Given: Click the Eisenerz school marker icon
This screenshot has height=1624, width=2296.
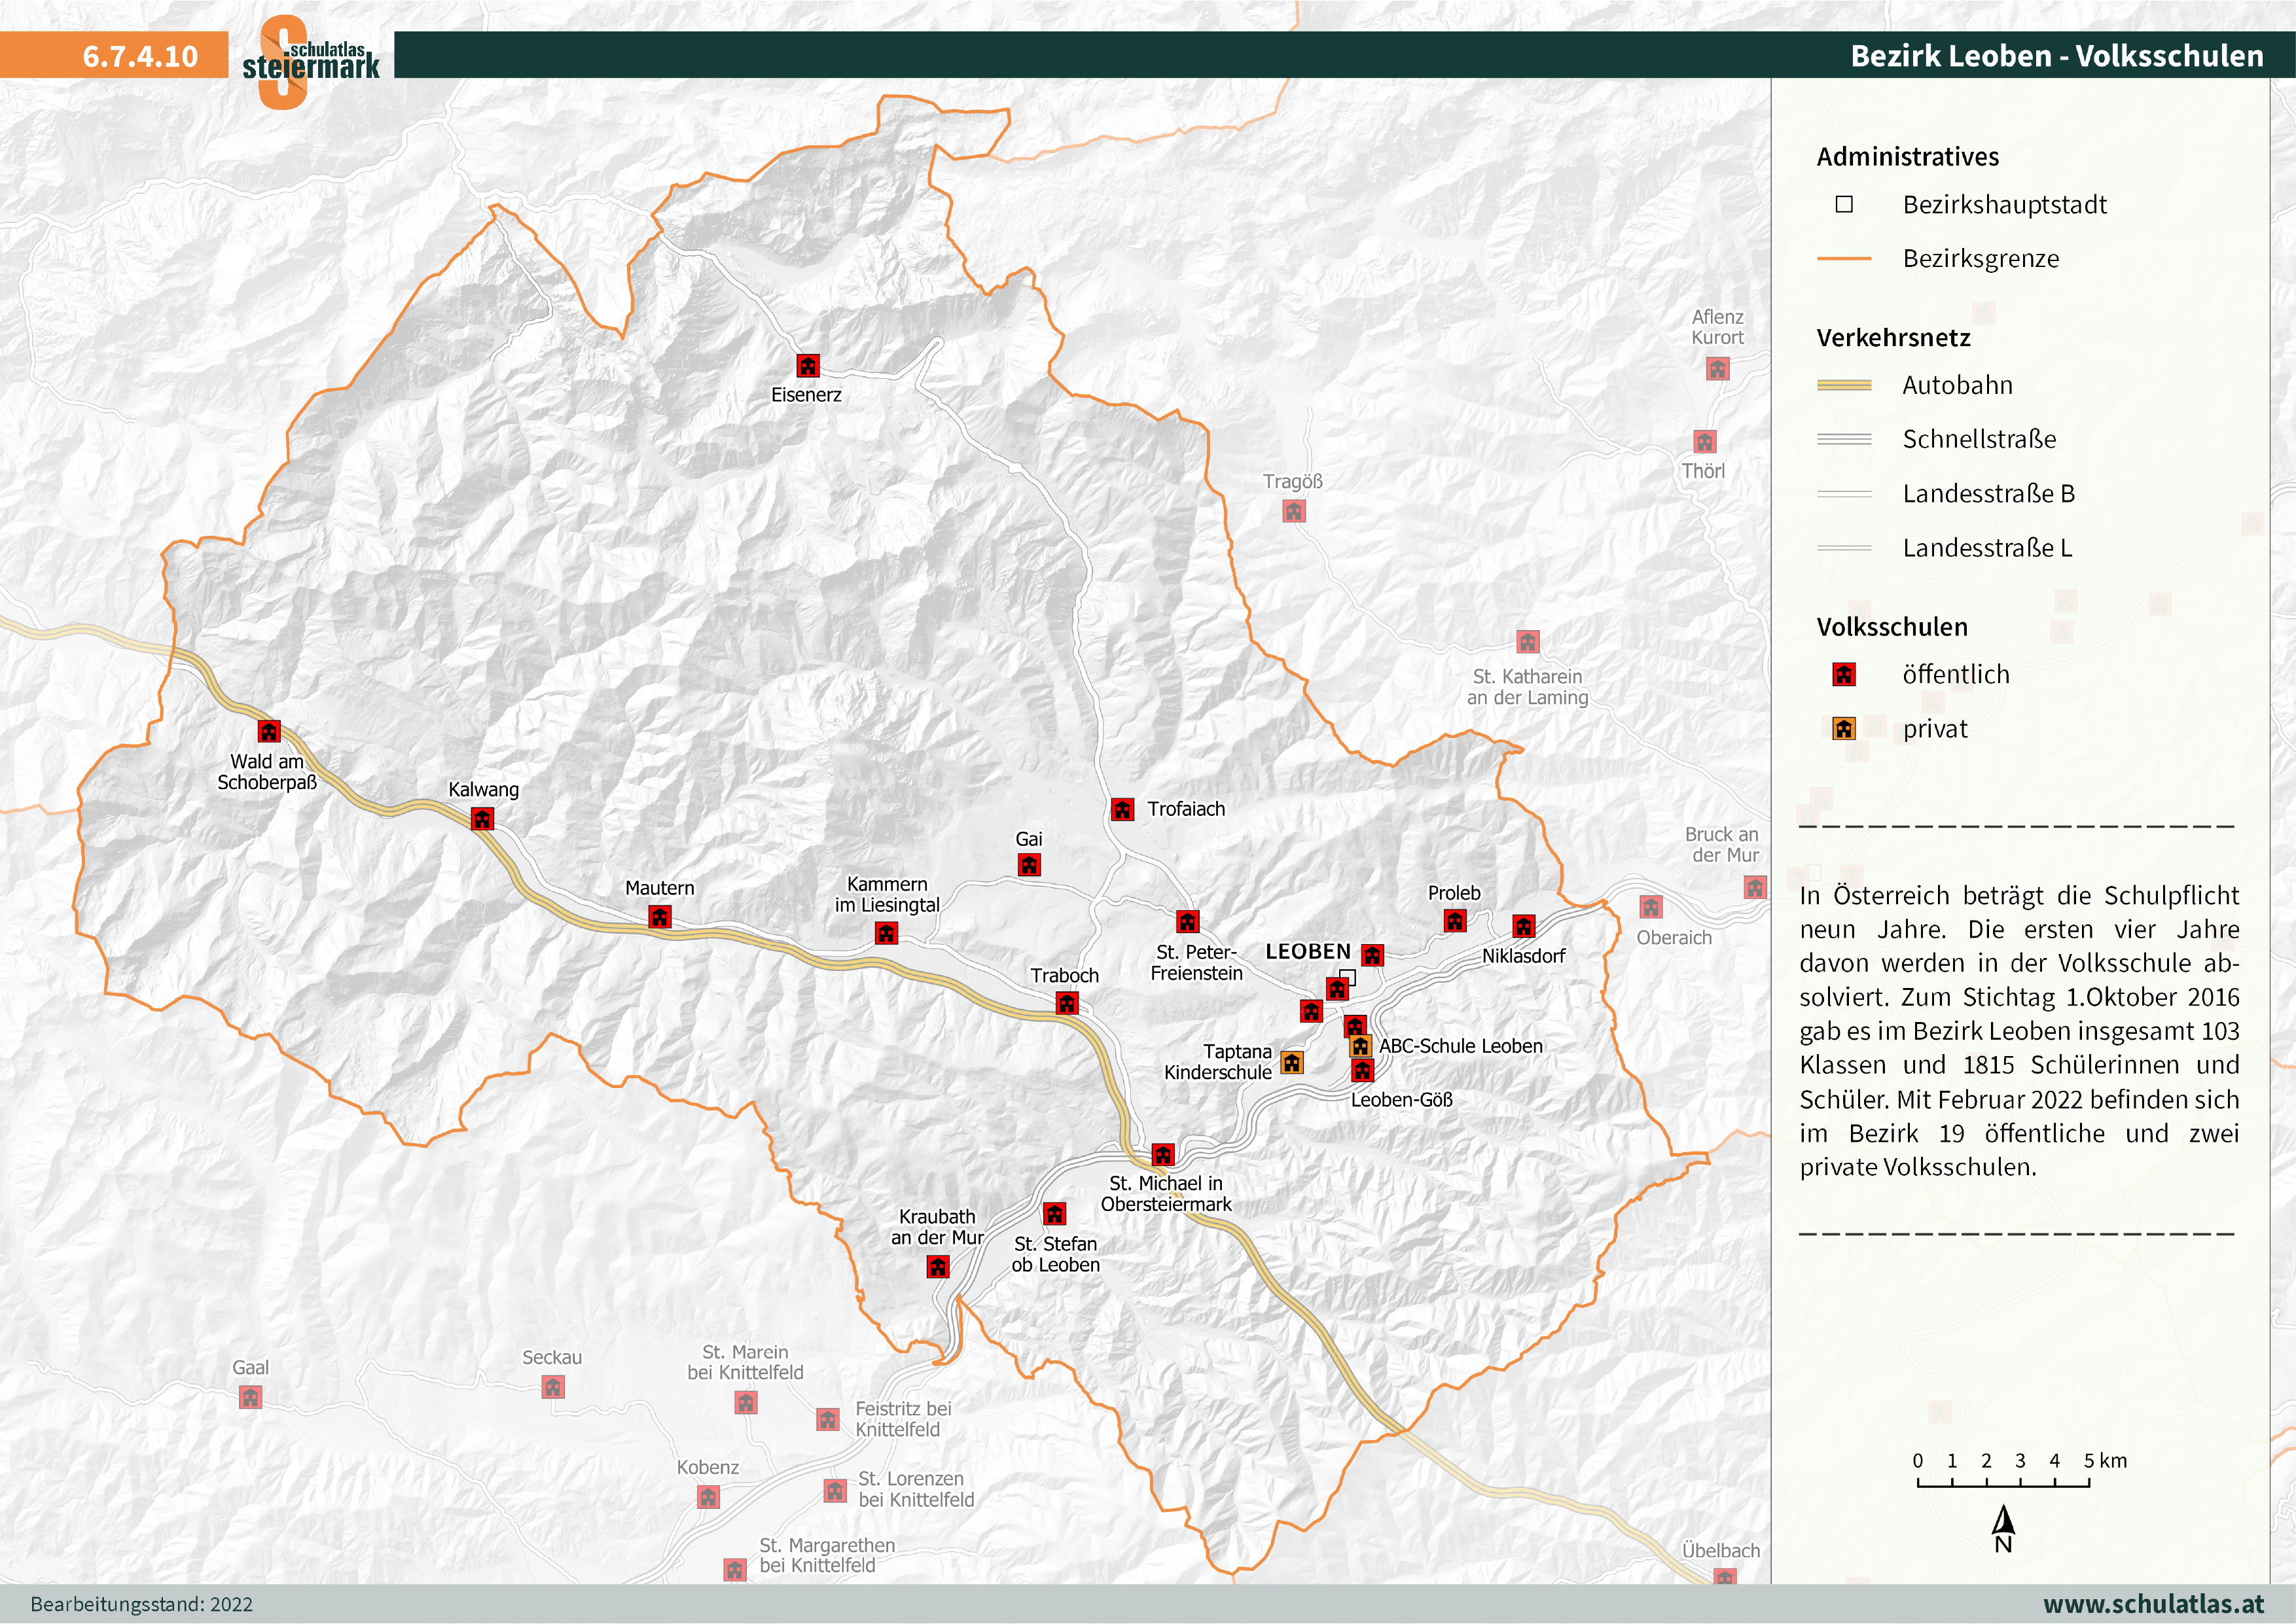Looking at the screenshot, I should coord(807,365).
